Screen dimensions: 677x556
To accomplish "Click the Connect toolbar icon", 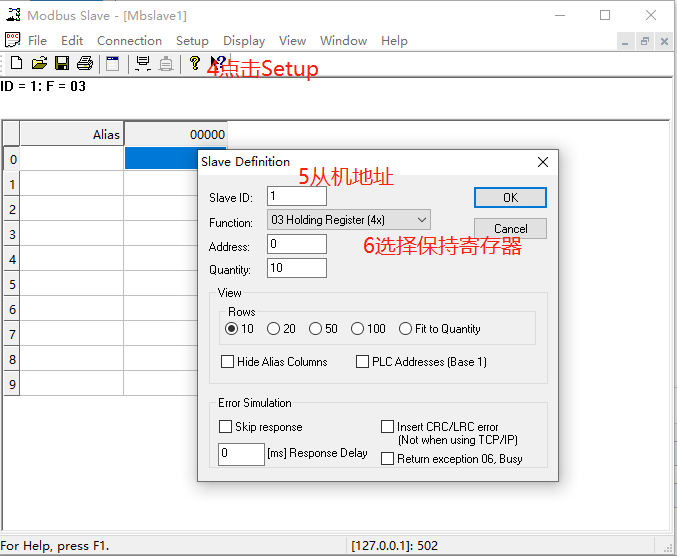I will point(143,63).
